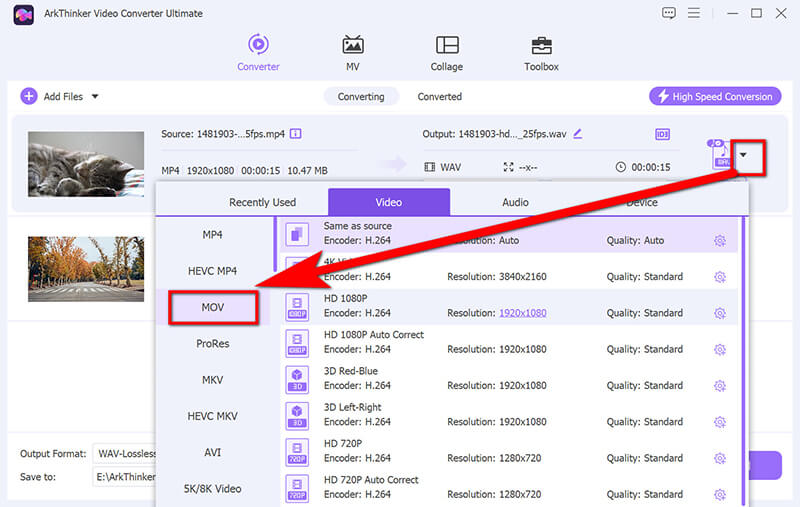Select the HD 1080P preset
This screenshot has height=507, width=800.
pos(509,307)
